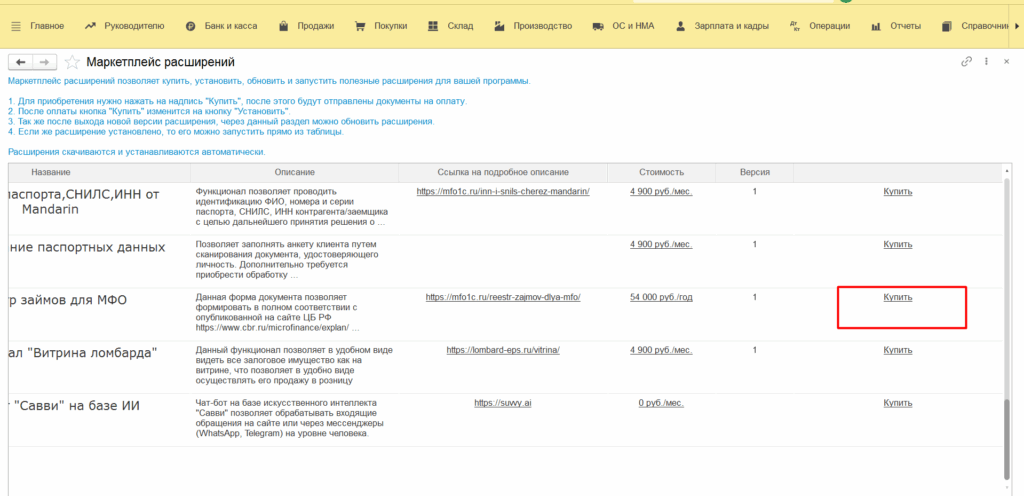Open the hamburger menu icon before Главное
The height and width of the screenshot is (496, 1024).
(16, 26)
